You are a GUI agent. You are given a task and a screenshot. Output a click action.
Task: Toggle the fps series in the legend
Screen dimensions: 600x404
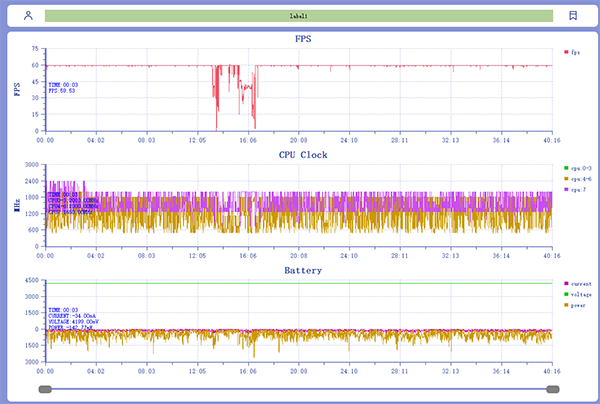(x=572, y=52)
